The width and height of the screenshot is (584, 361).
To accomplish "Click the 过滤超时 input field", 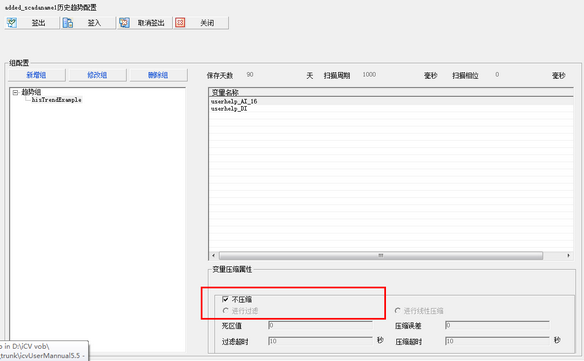I will coord(320,341).
